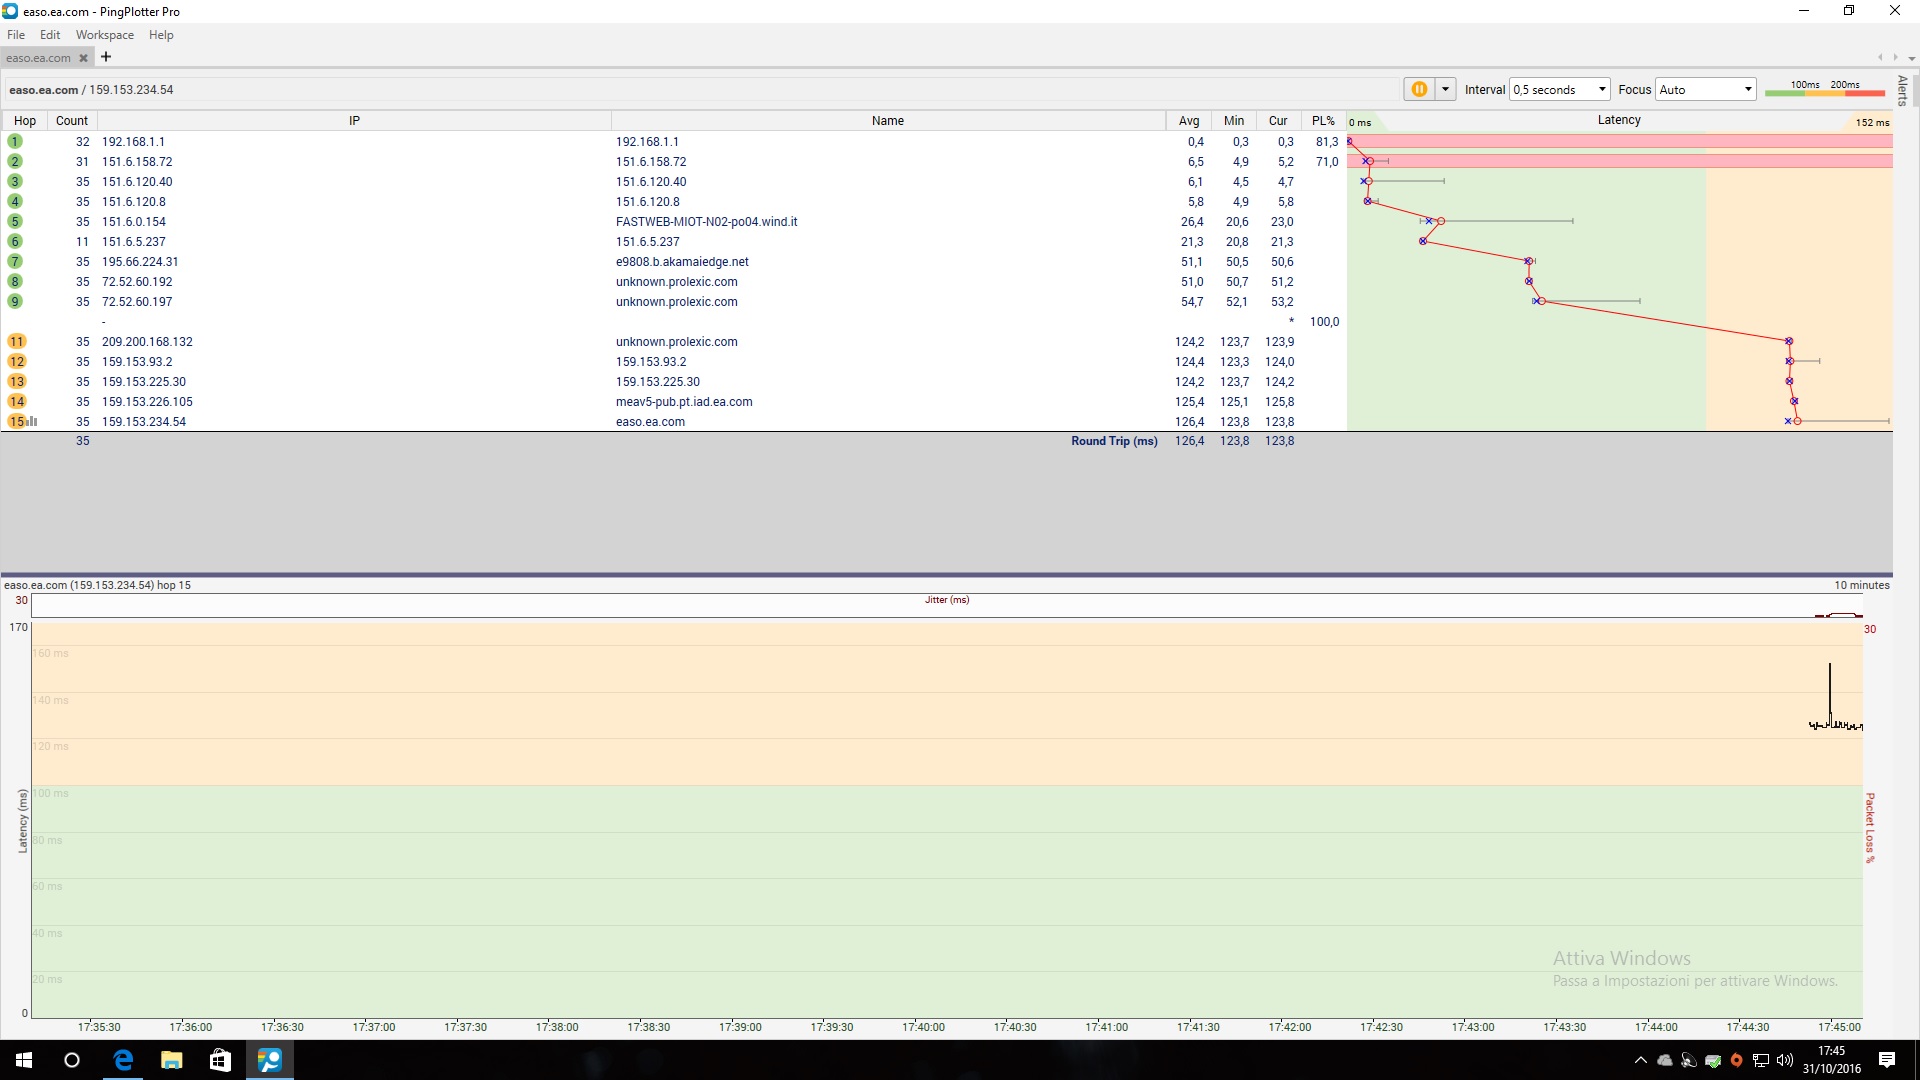Image resolution: width=1920 pixels, height=1080 pixels.
Task: Click the tab scroll right arrow
Action: pyautogui.click(x=1895, y=58)
